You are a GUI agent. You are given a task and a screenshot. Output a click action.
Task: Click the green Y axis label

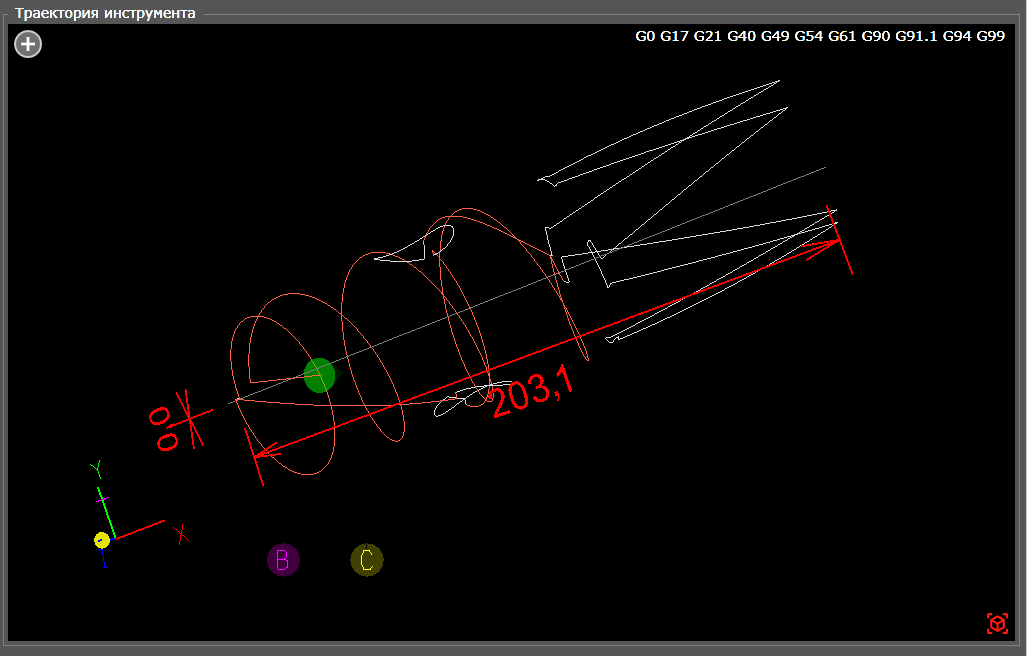pyautogui.click(x=96, y=468)
